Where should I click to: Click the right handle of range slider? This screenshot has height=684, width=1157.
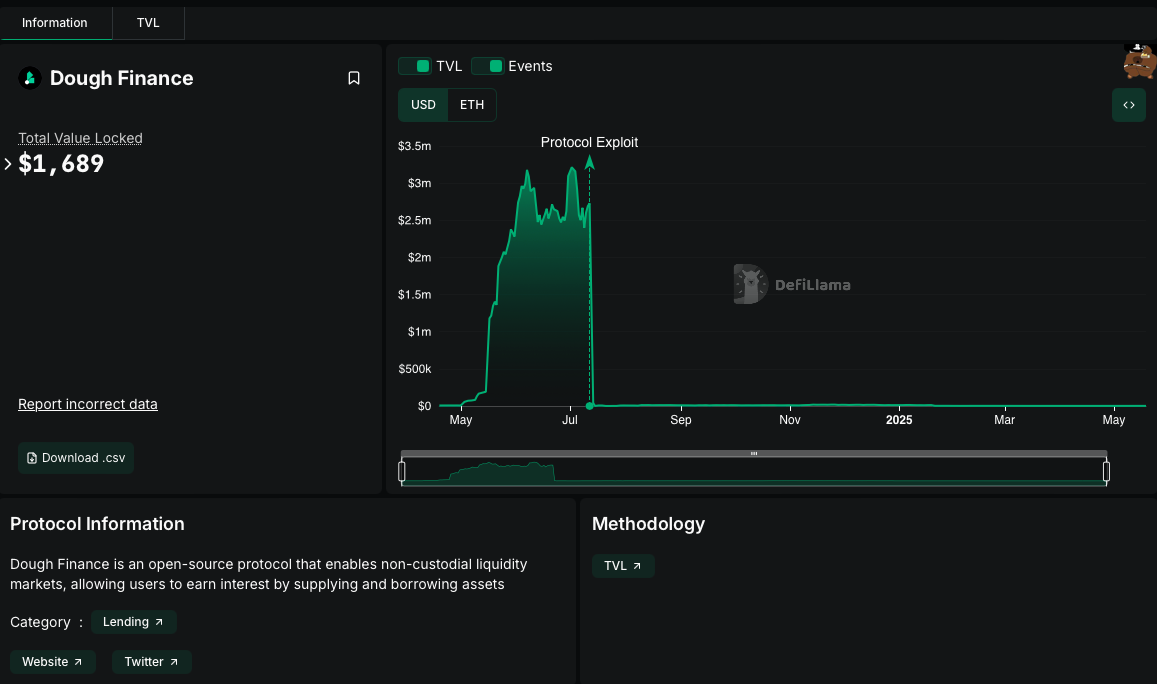pos(1106,471)
